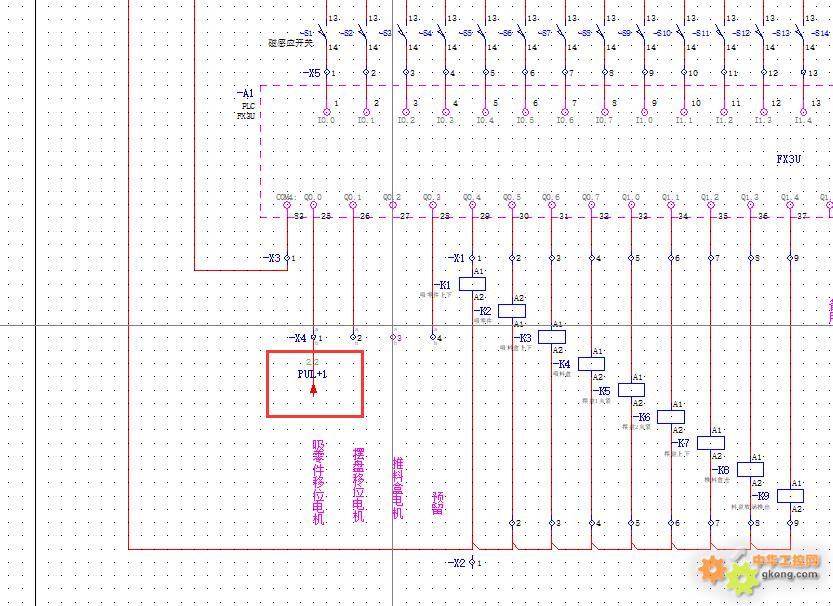Click the -K7 relay coil rectangle
The width and height of the screenshot is (833, 606).
coord(711,443)
